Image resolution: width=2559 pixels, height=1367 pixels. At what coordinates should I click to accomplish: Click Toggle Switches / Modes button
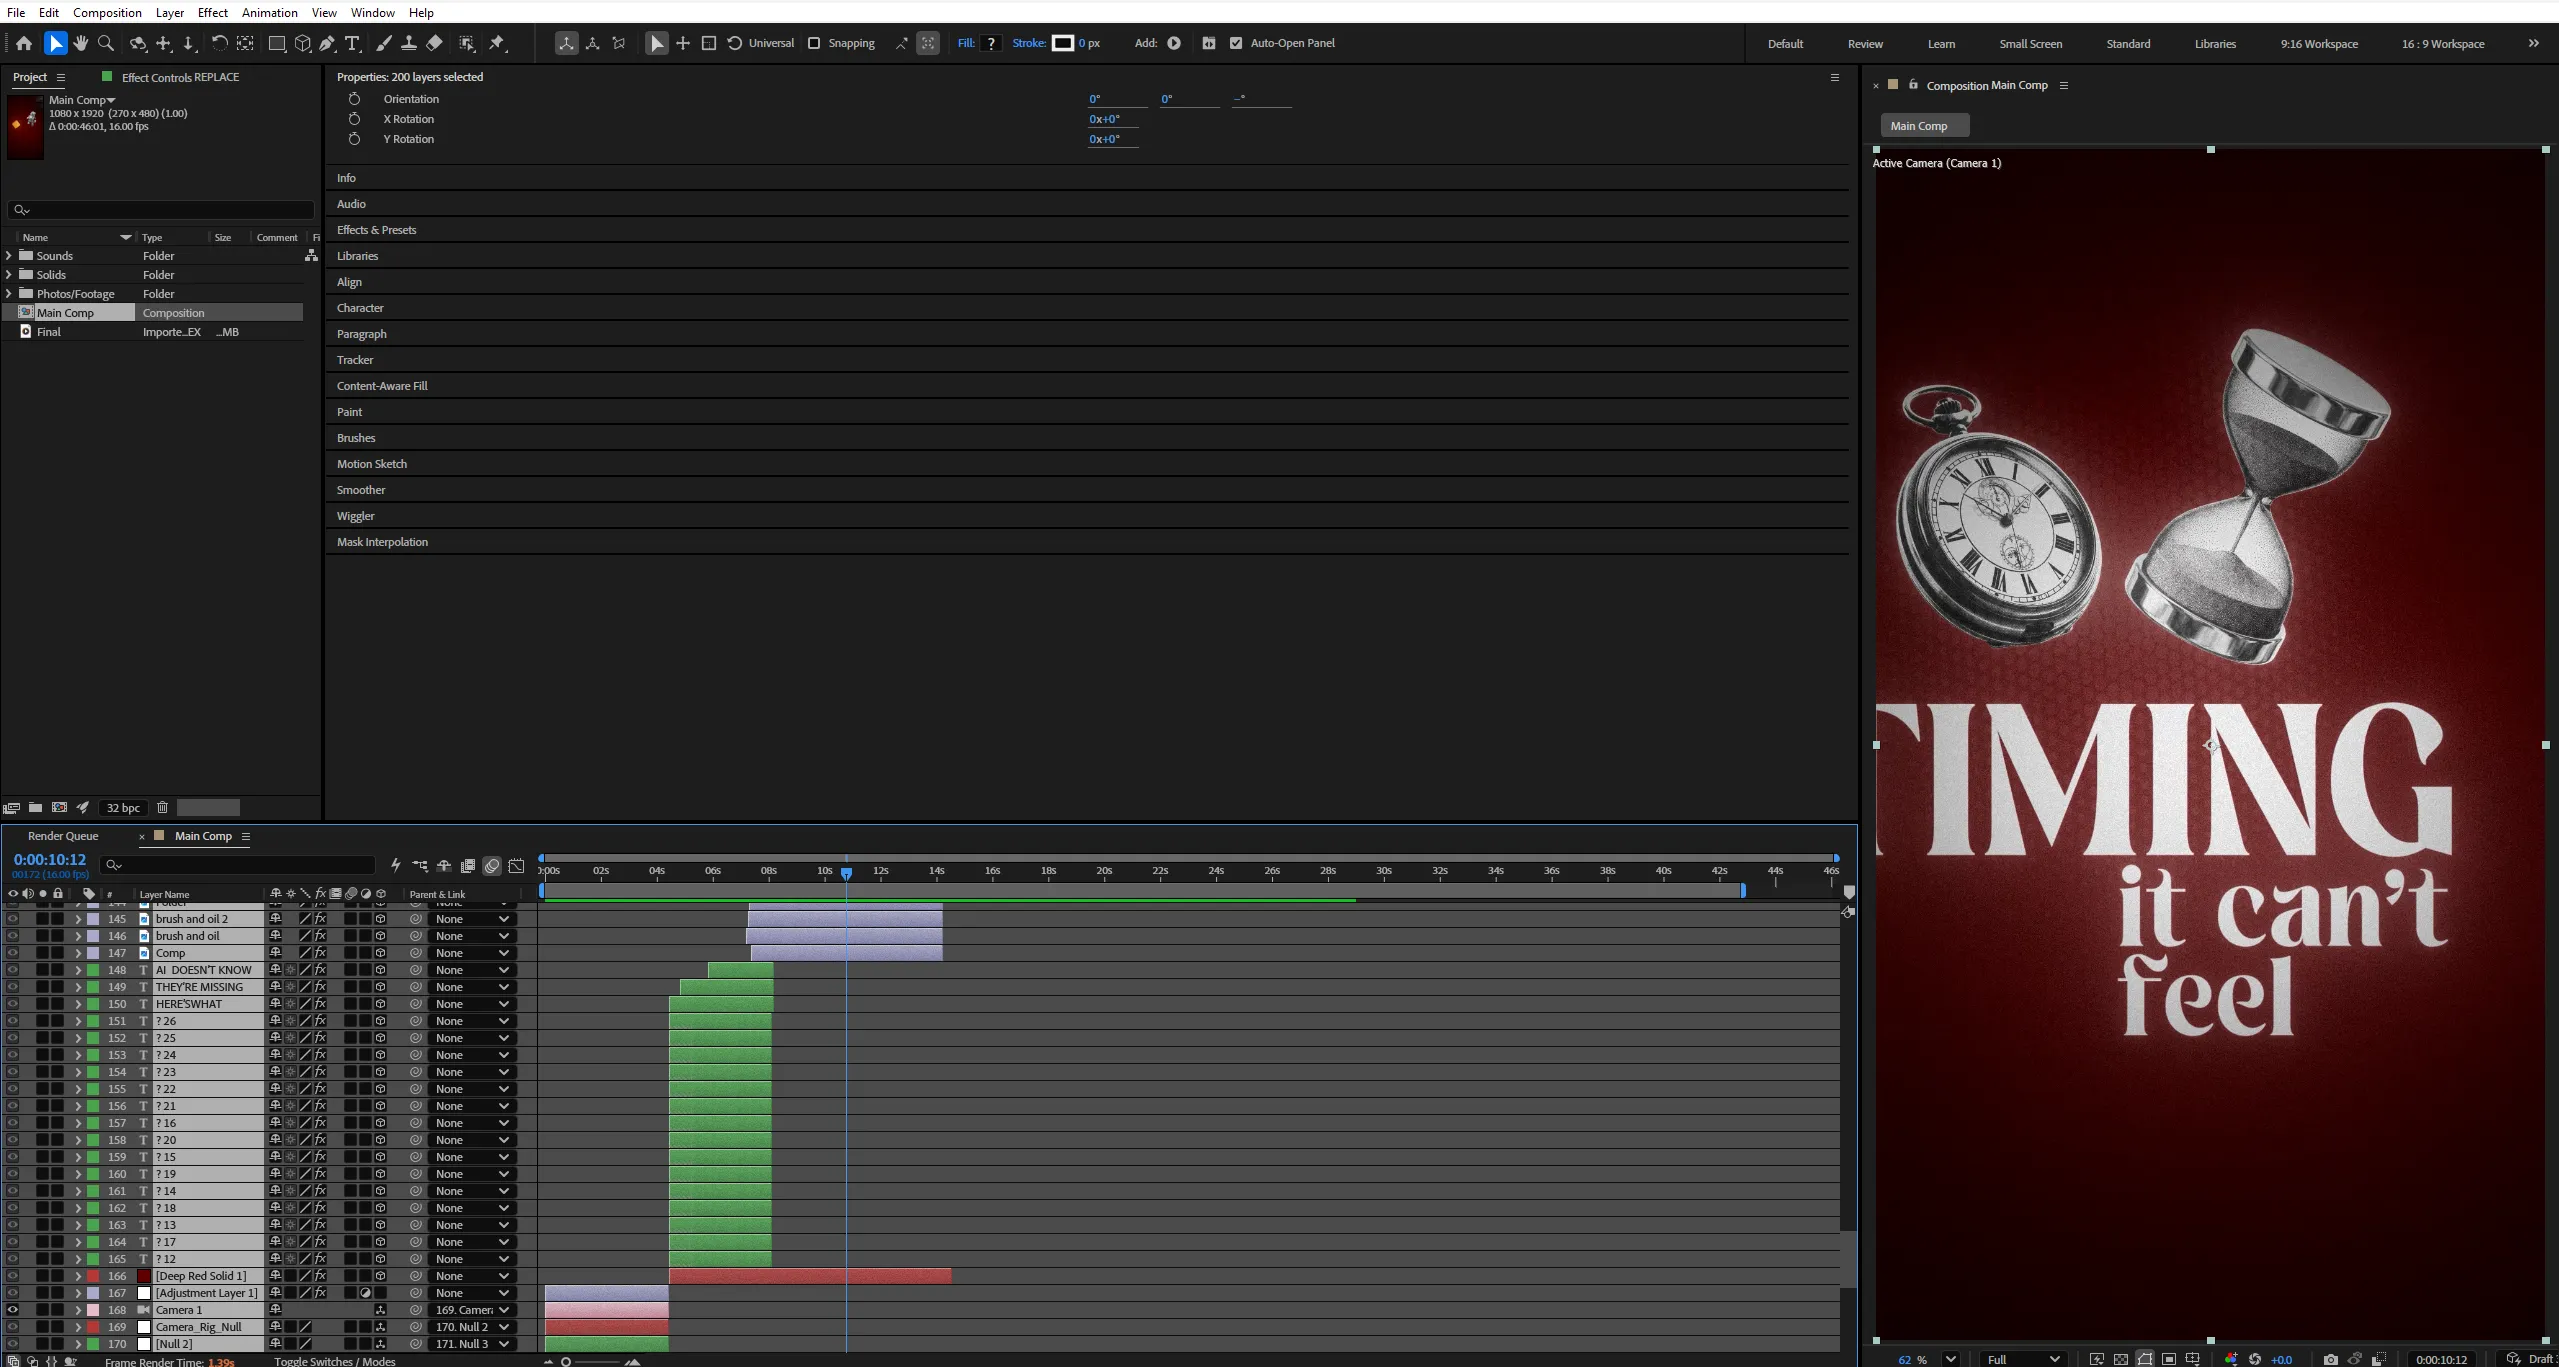[335, 1361]
